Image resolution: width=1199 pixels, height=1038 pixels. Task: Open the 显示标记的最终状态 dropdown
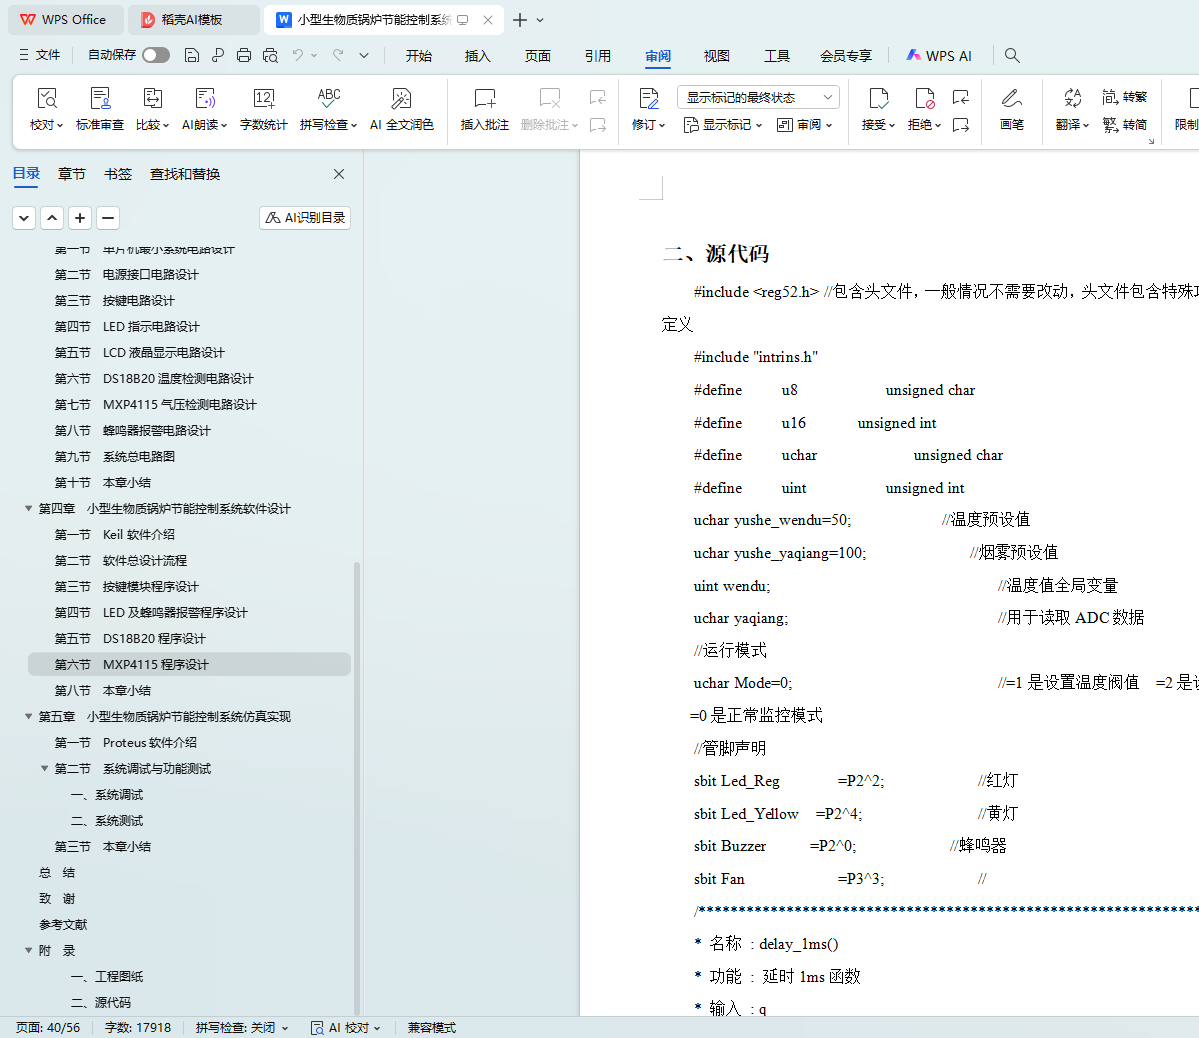tap(758, 97)
